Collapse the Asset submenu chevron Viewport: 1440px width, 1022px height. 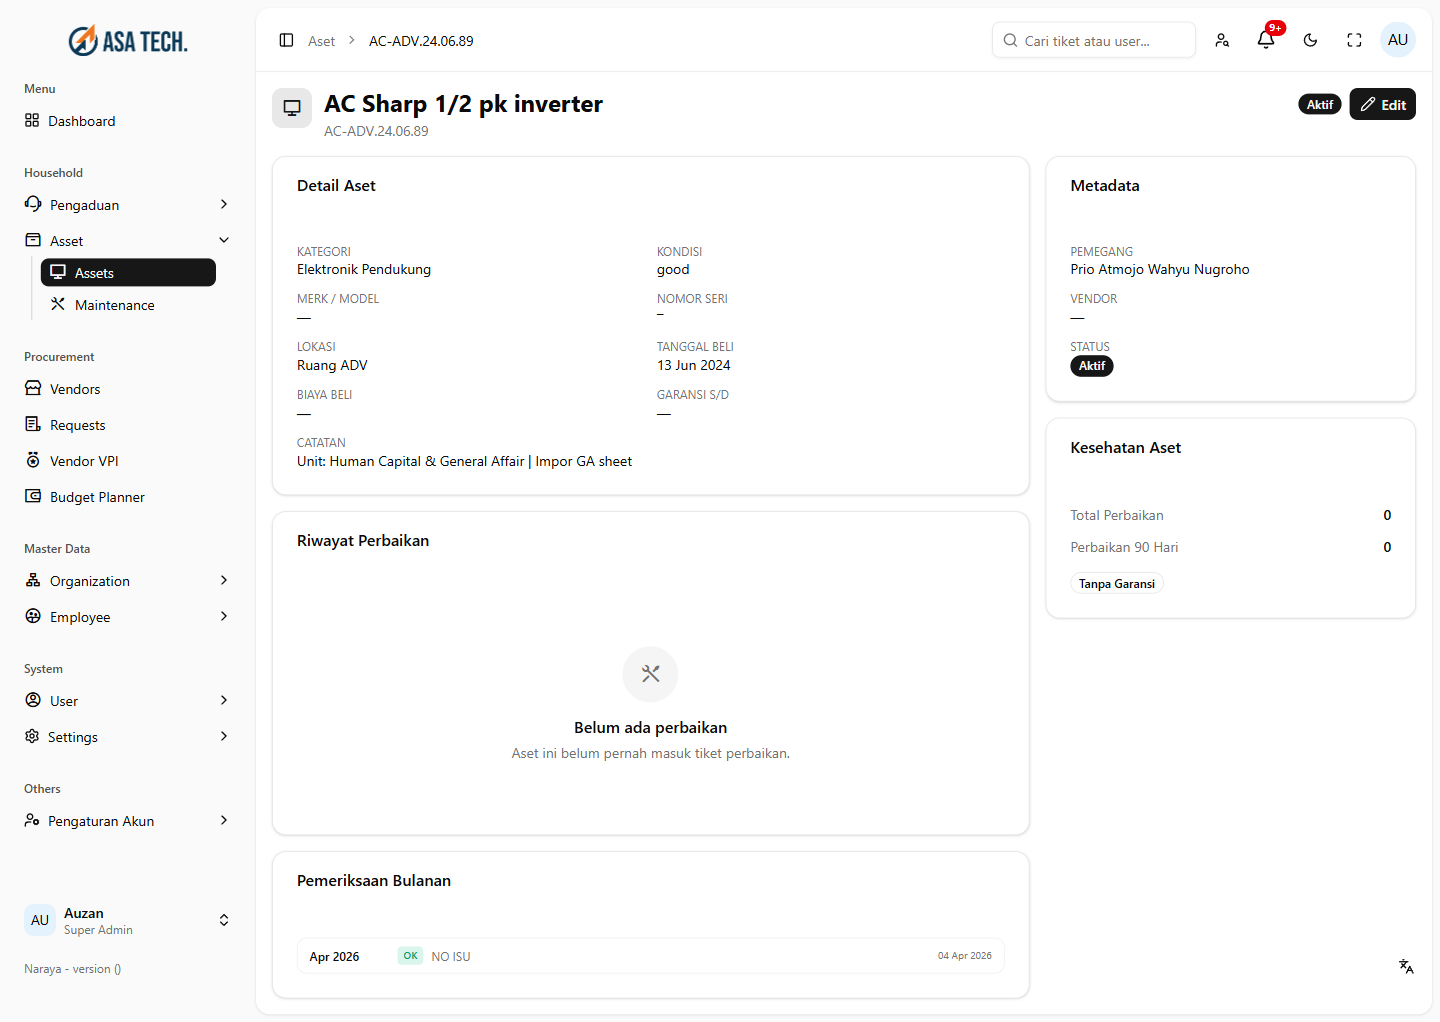(x=224, y=240)
